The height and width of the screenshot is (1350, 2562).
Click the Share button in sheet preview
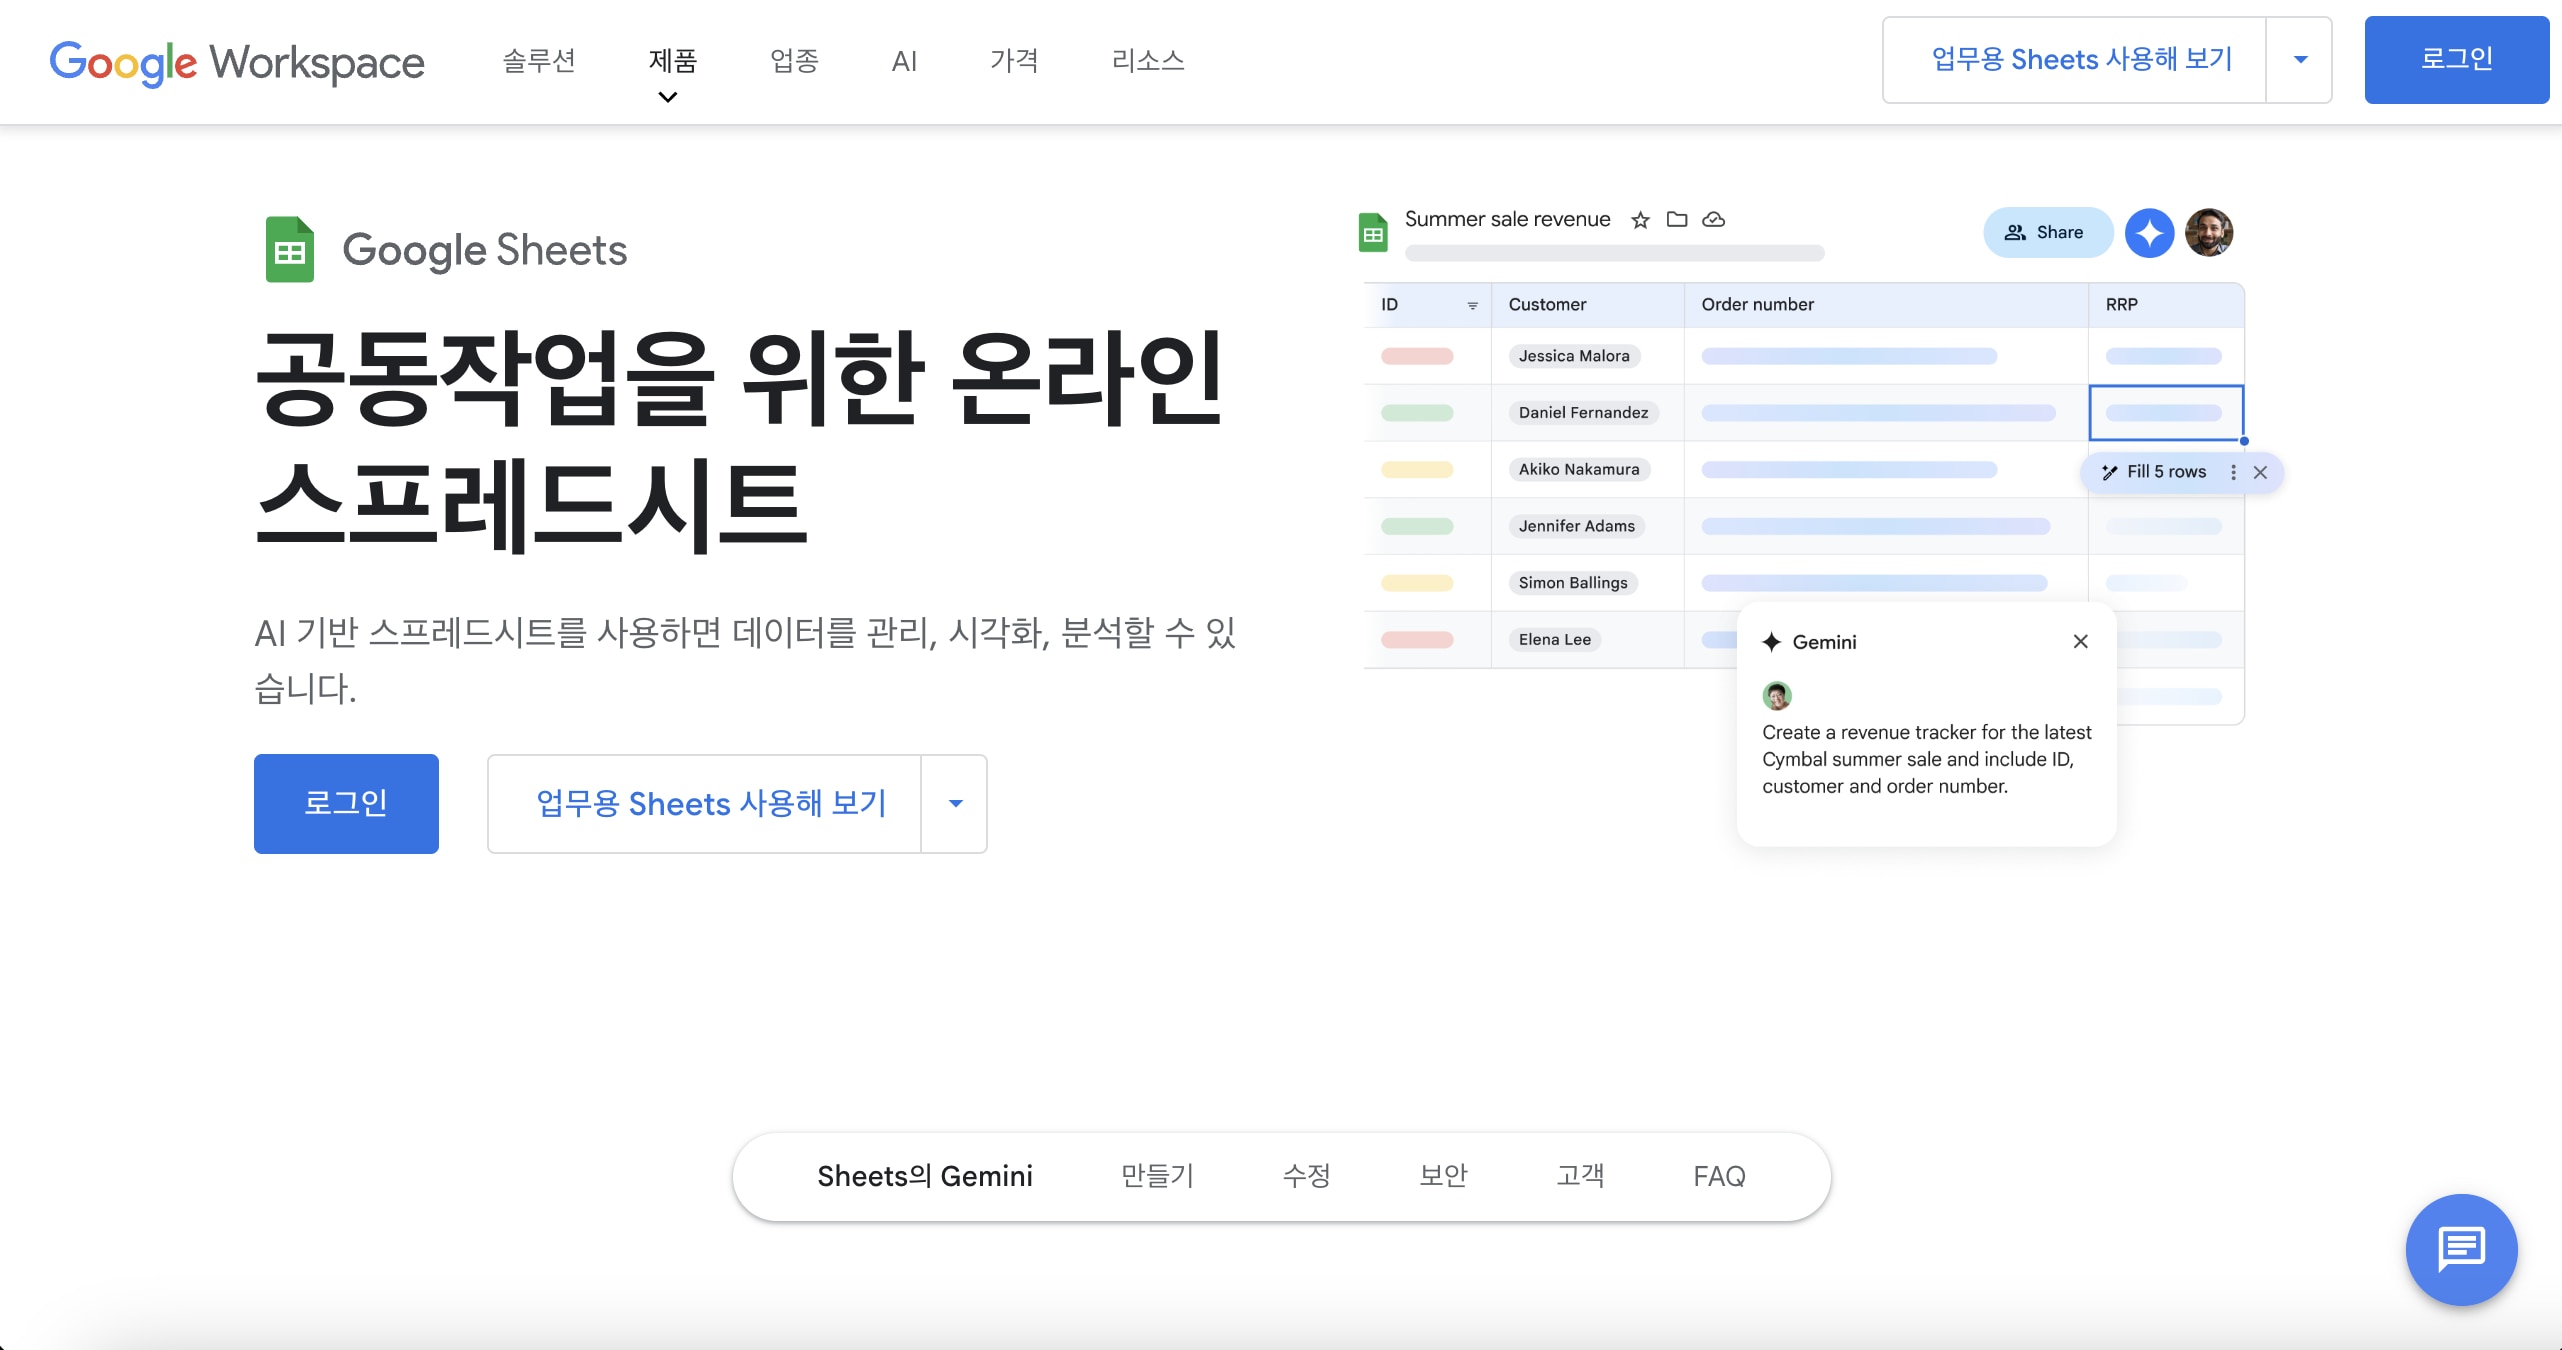(2047, 233)
